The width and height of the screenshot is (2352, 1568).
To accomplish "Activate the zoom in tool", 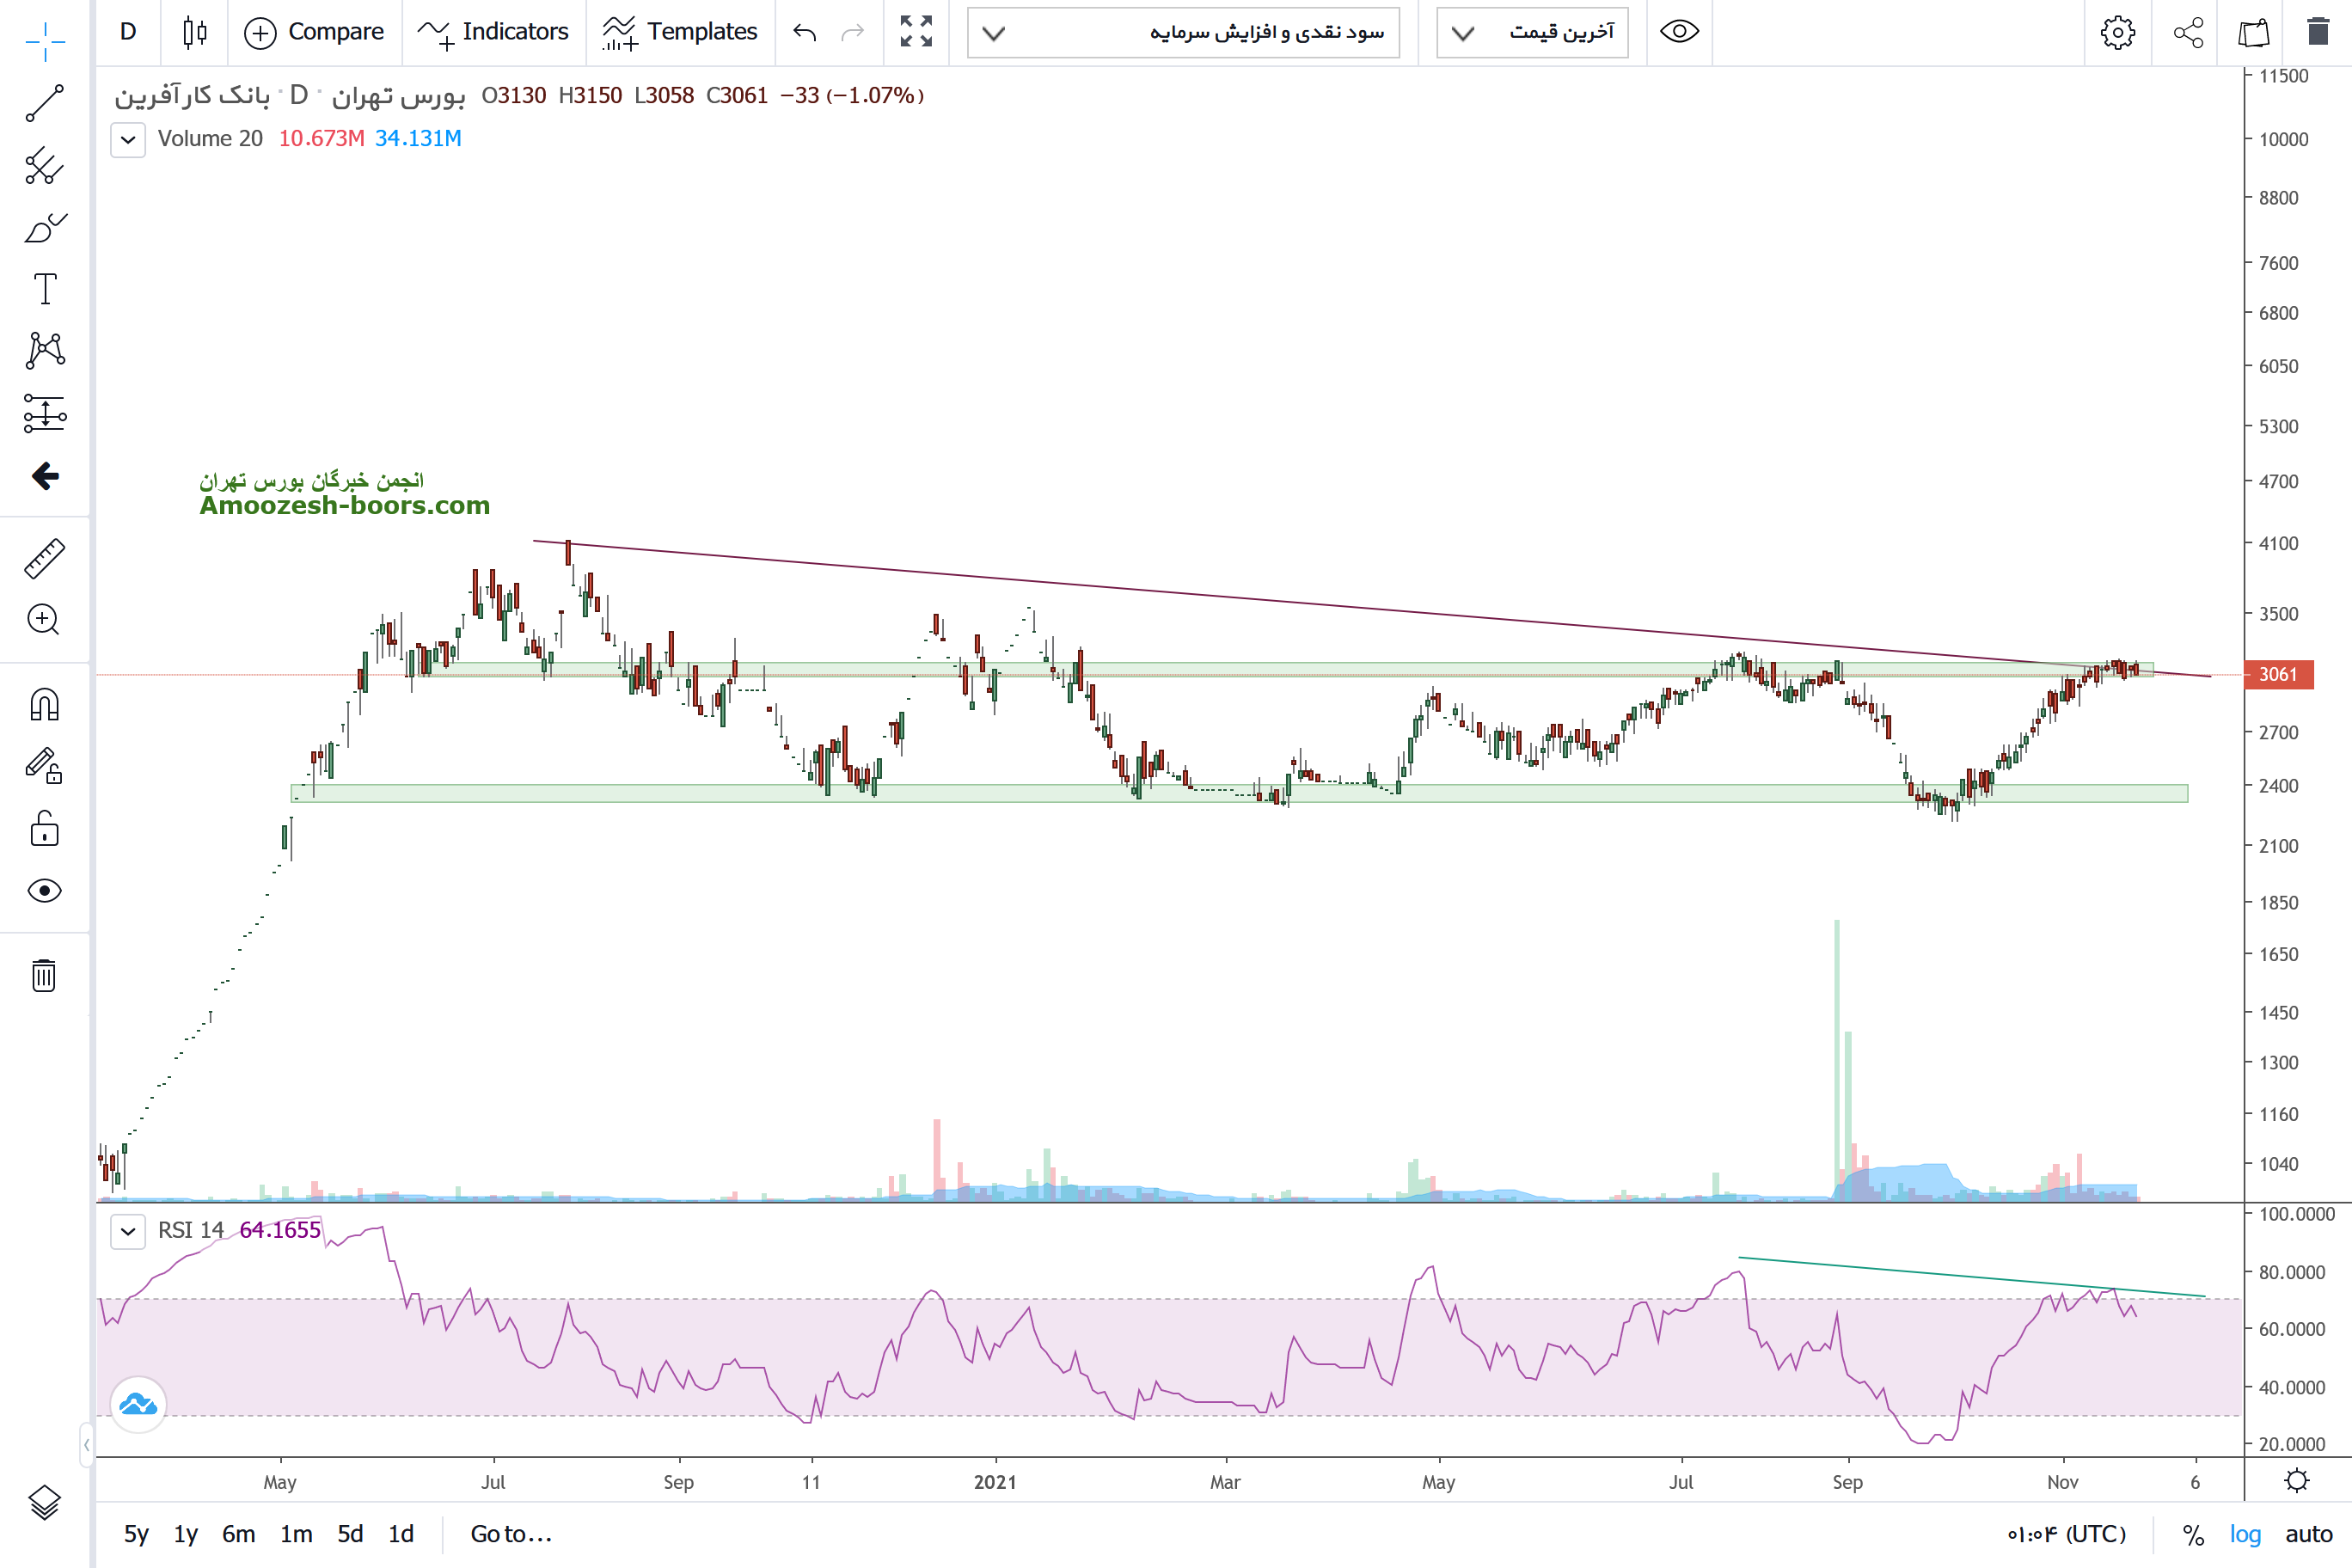I will (x=44, y=620).
